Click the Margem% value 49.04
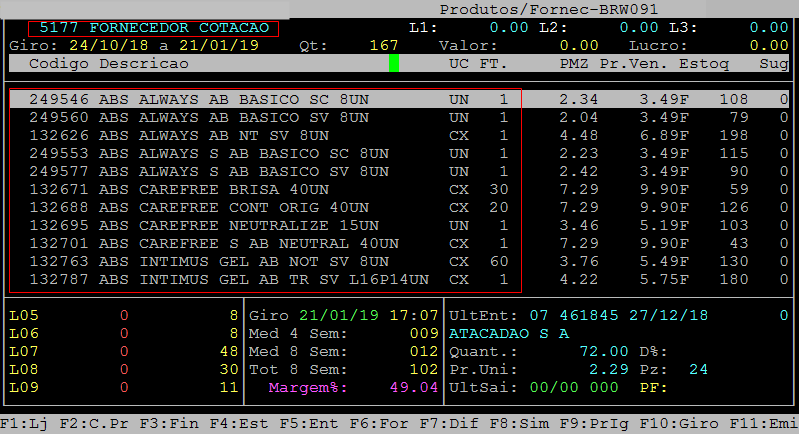Viewport: 799px width, 434px height. (412, 387)
